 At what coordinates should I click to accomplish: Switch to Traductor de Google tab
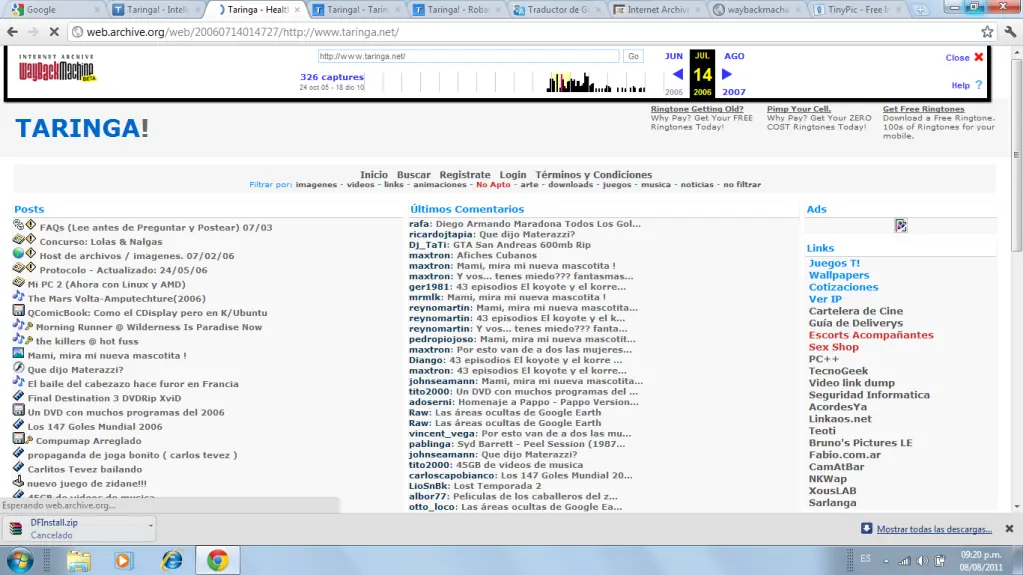(557, 10)
